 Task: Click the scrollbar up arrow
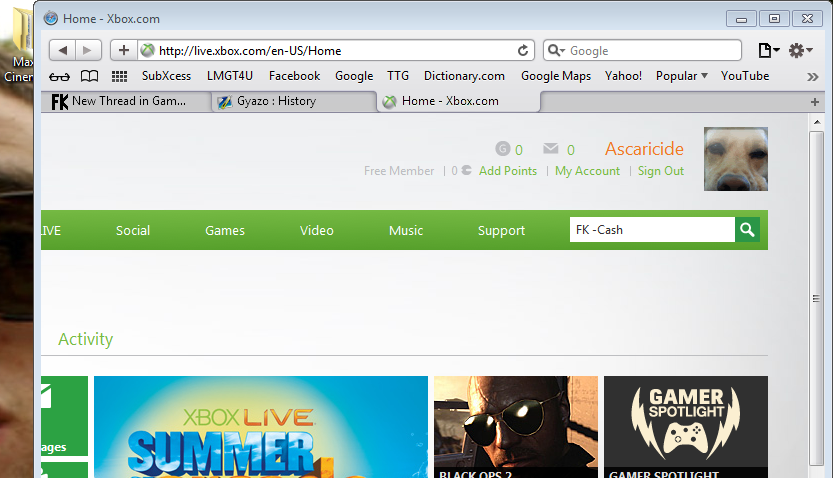817,122
